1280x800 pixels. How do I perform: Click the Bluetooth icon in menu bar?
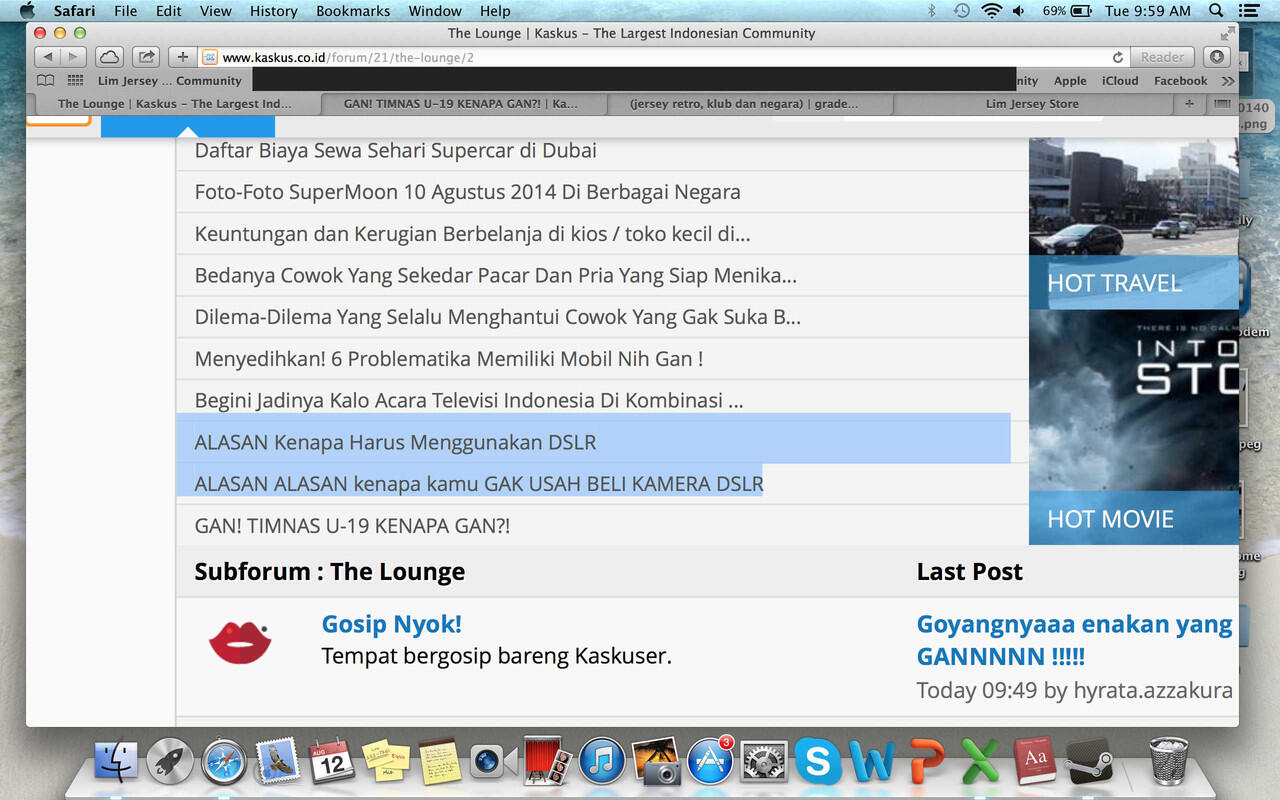pyautogui.click(x=932, y=11)
